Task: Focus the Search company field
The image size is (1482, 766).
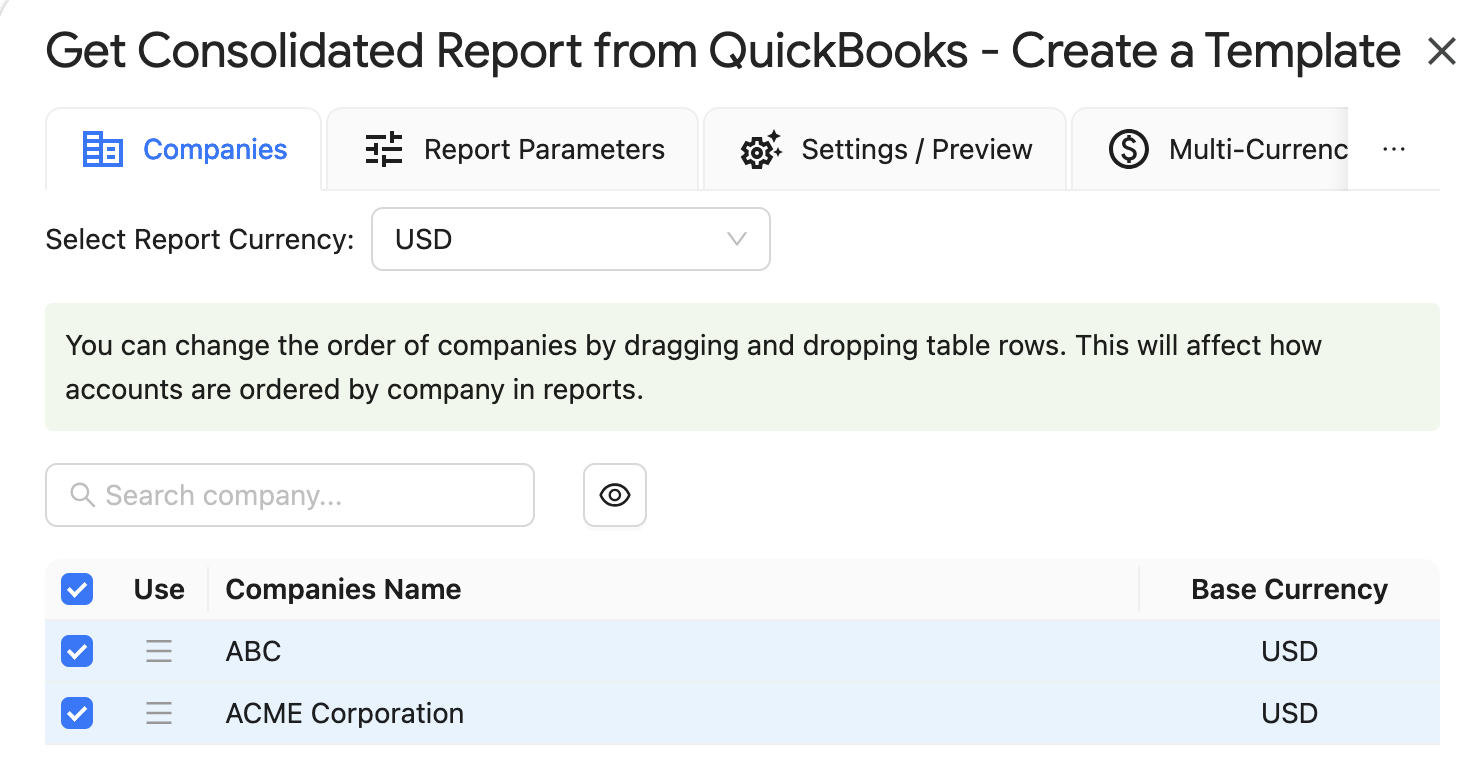Action: coord(290,495)
